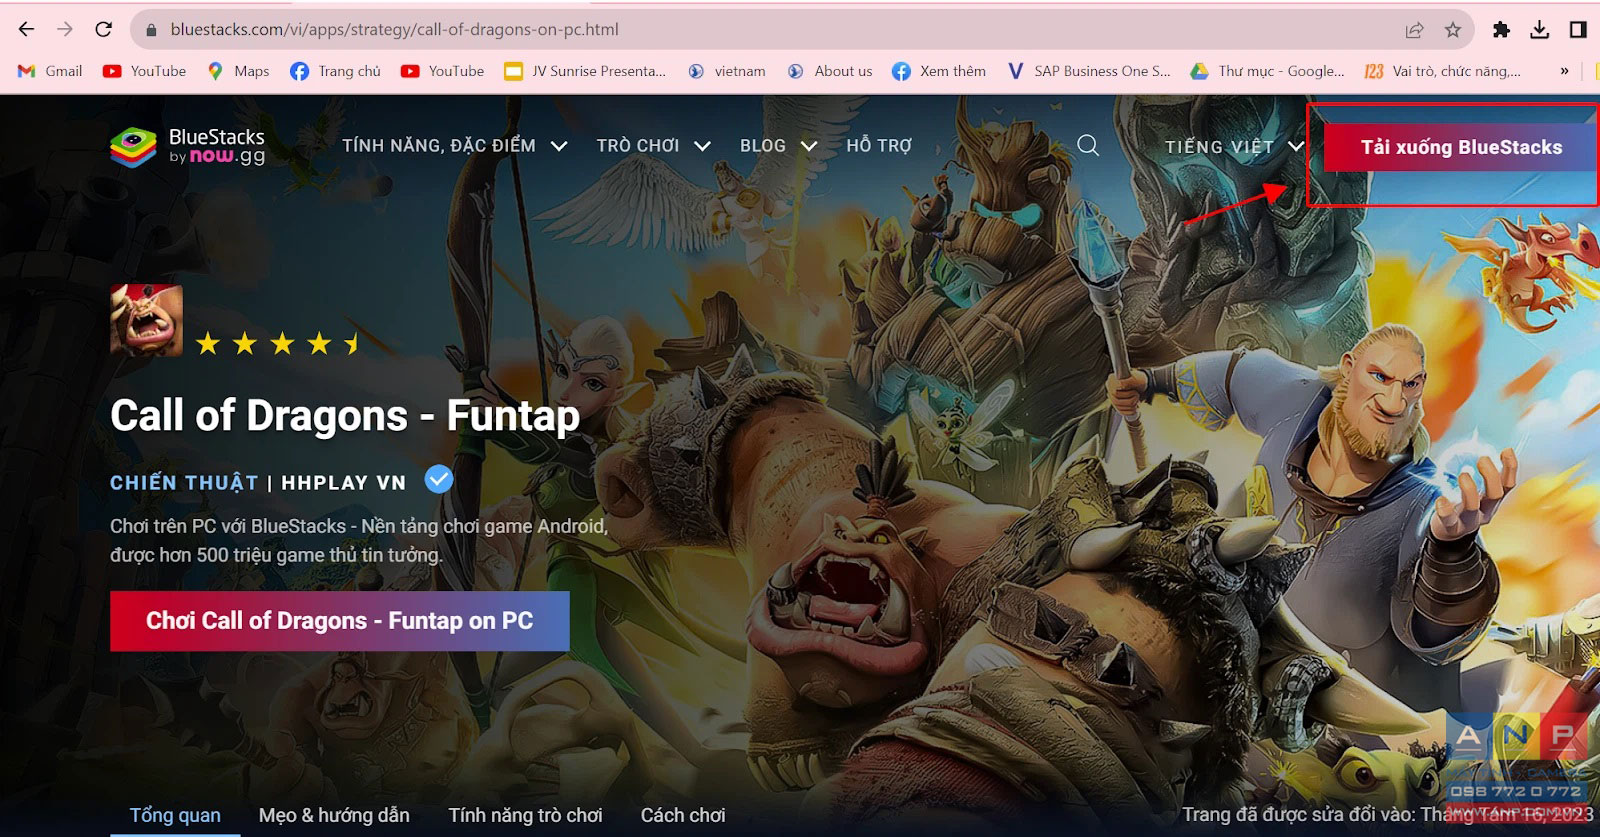This screenshot has width=1600, height=837.
Task: Open the Maps bookmark
Action: [x=238, y=71]
